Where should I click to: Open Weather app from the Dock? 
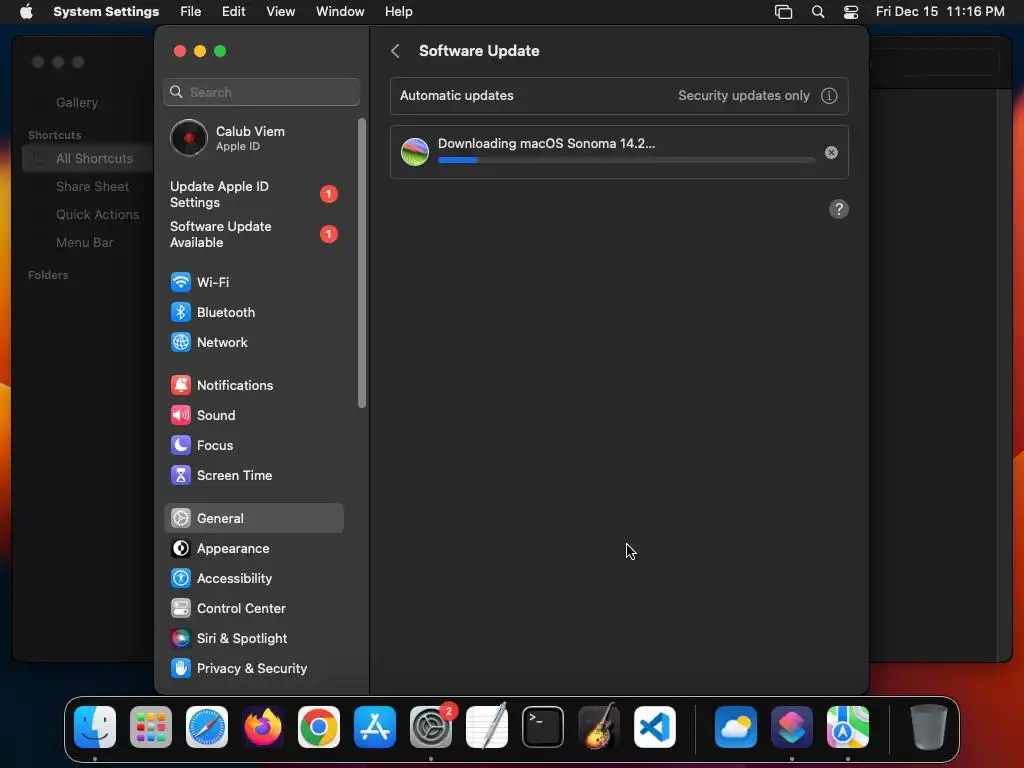click(736, 727)
